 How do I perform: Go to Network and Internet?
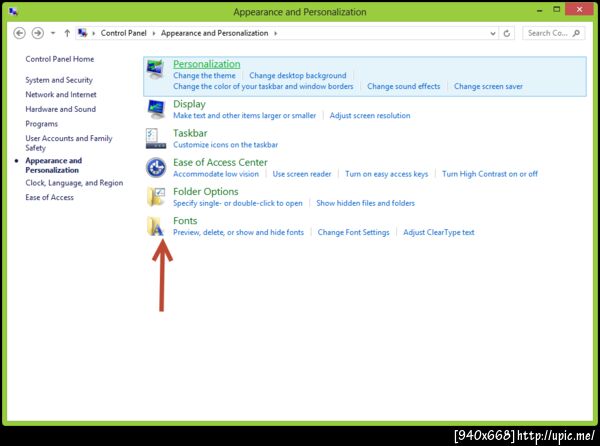click(x=61, y=94)
